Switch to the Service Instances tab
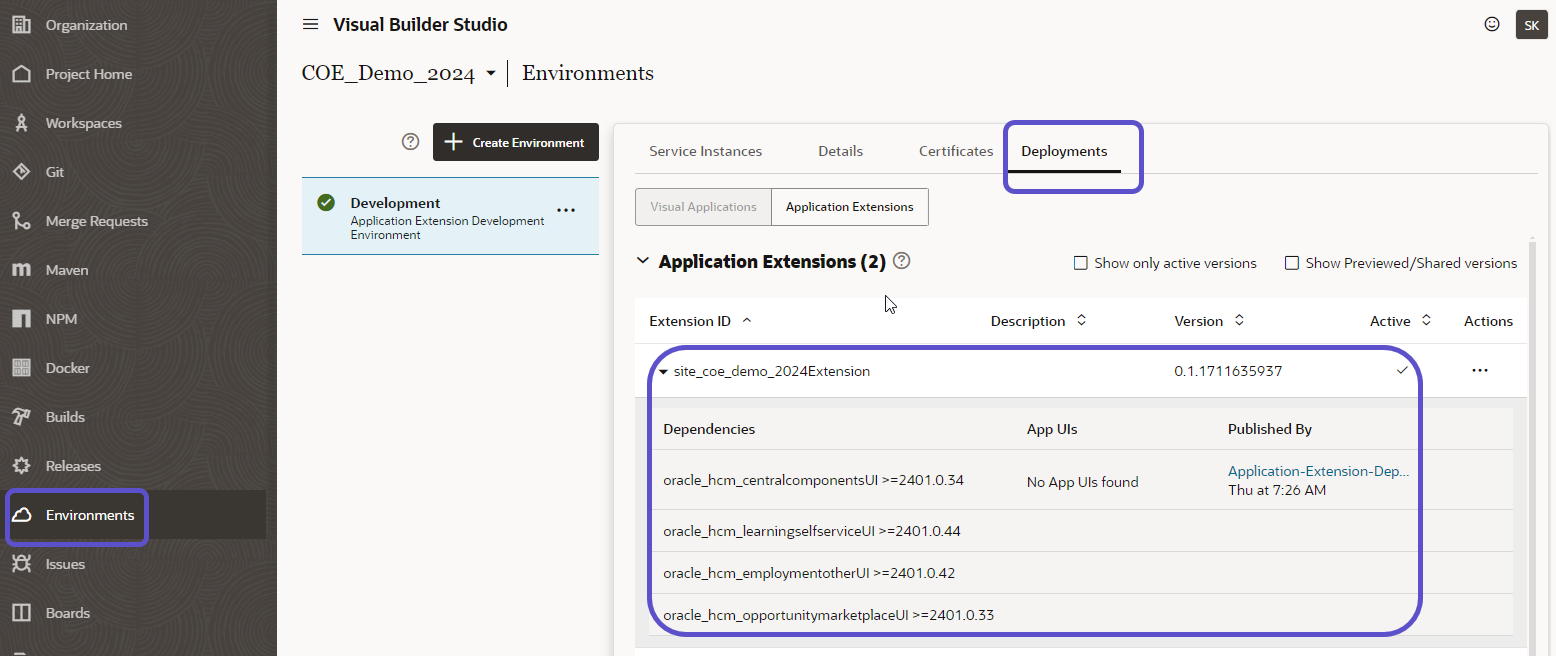1556x656 pixels. click(x=705, y=151)
